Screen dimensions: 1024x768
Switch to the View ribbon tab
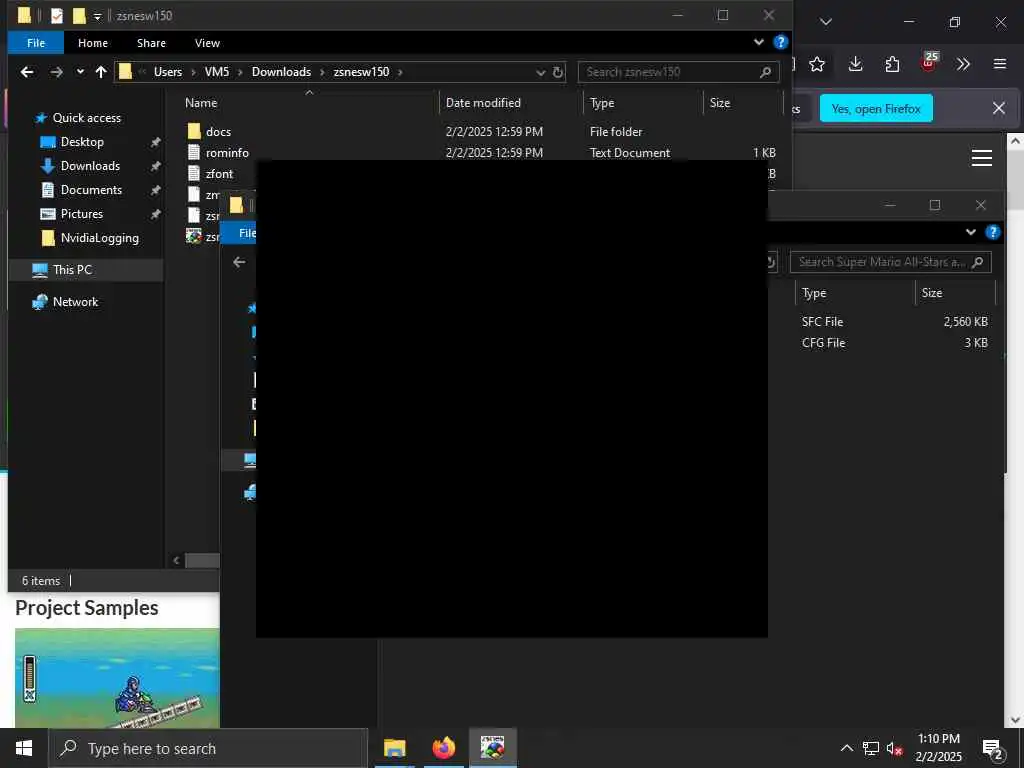click(x=207, y=43)
